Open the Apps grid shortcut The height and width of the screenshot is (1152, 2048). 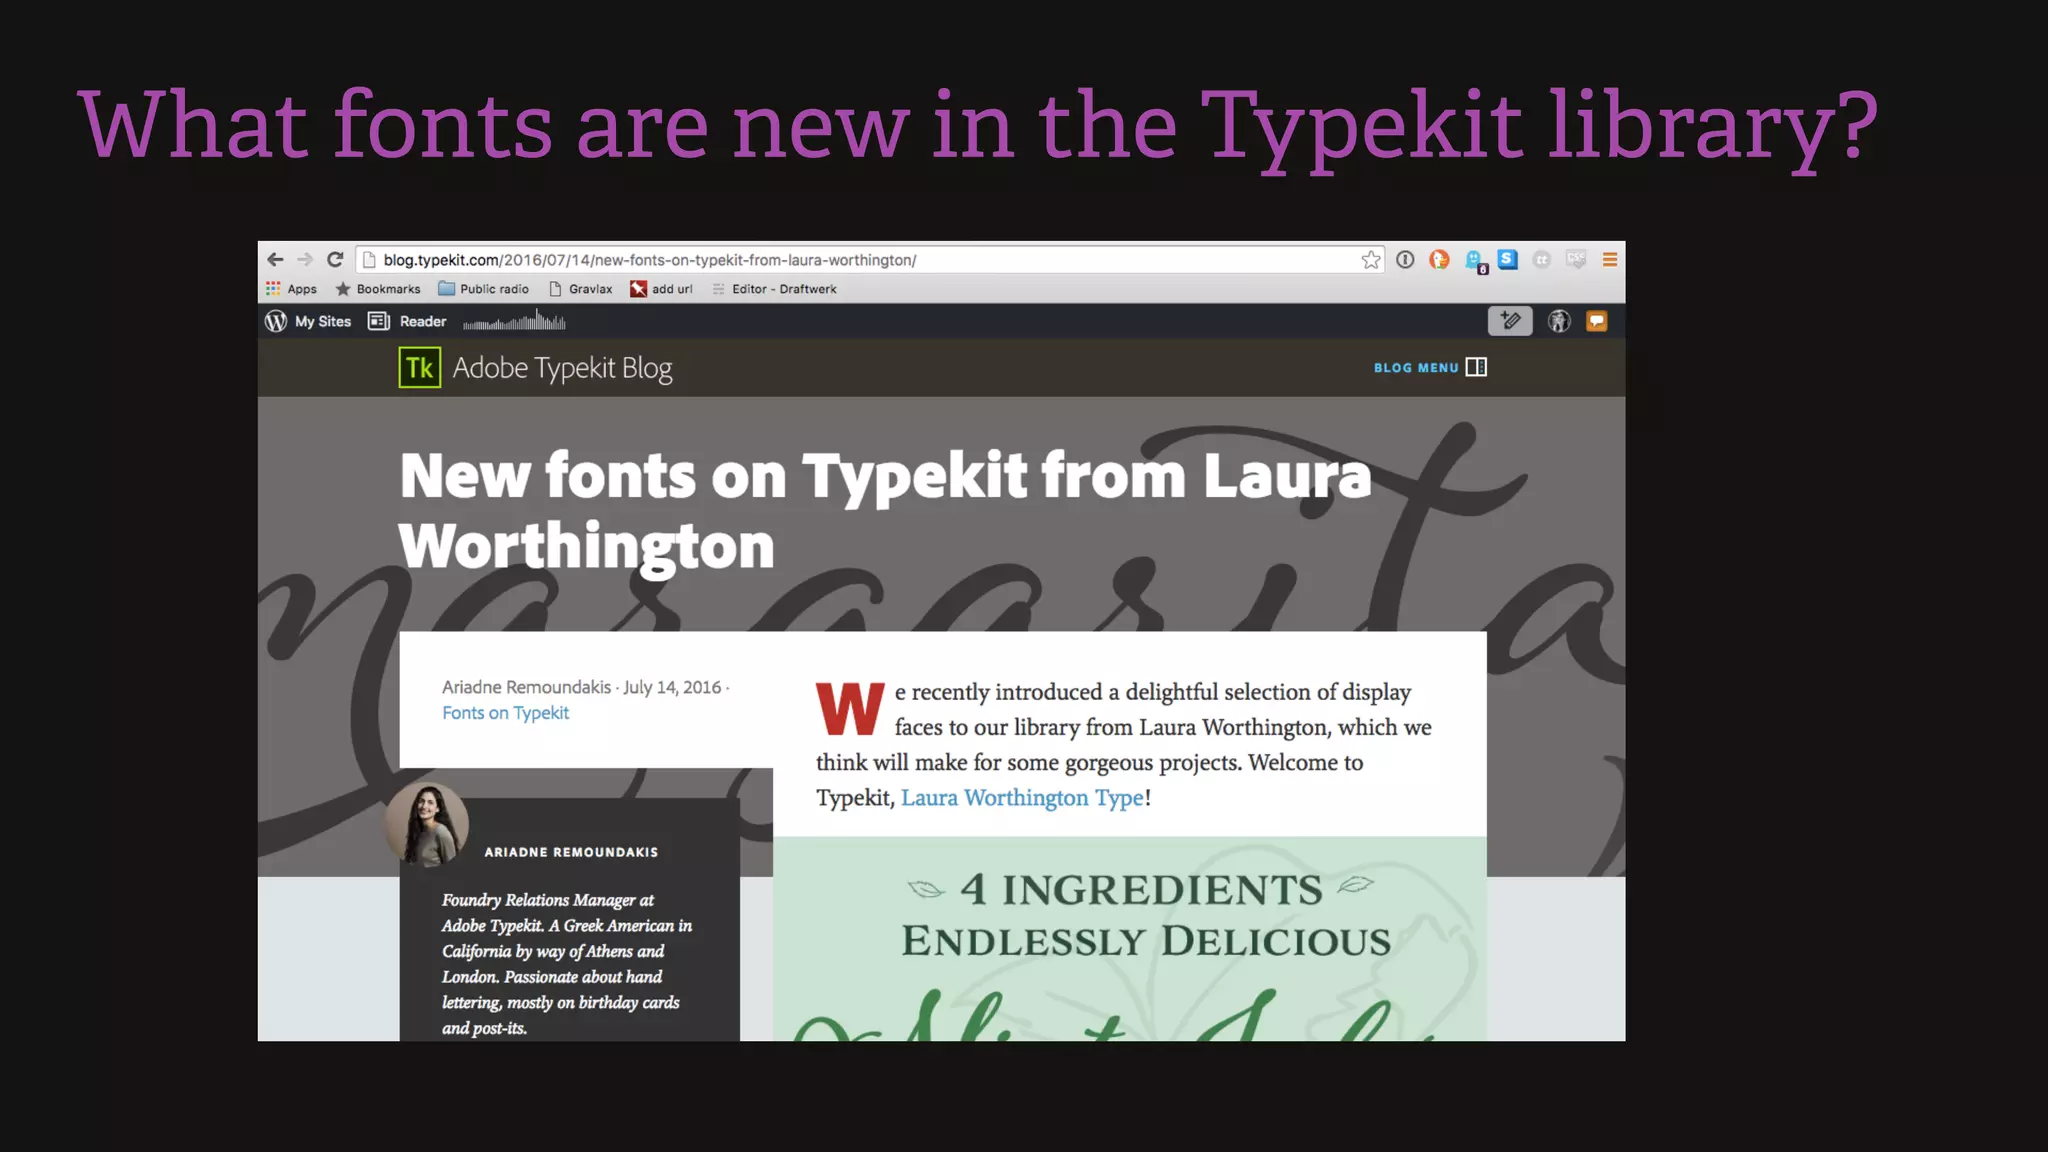click(x=291, y=289)
